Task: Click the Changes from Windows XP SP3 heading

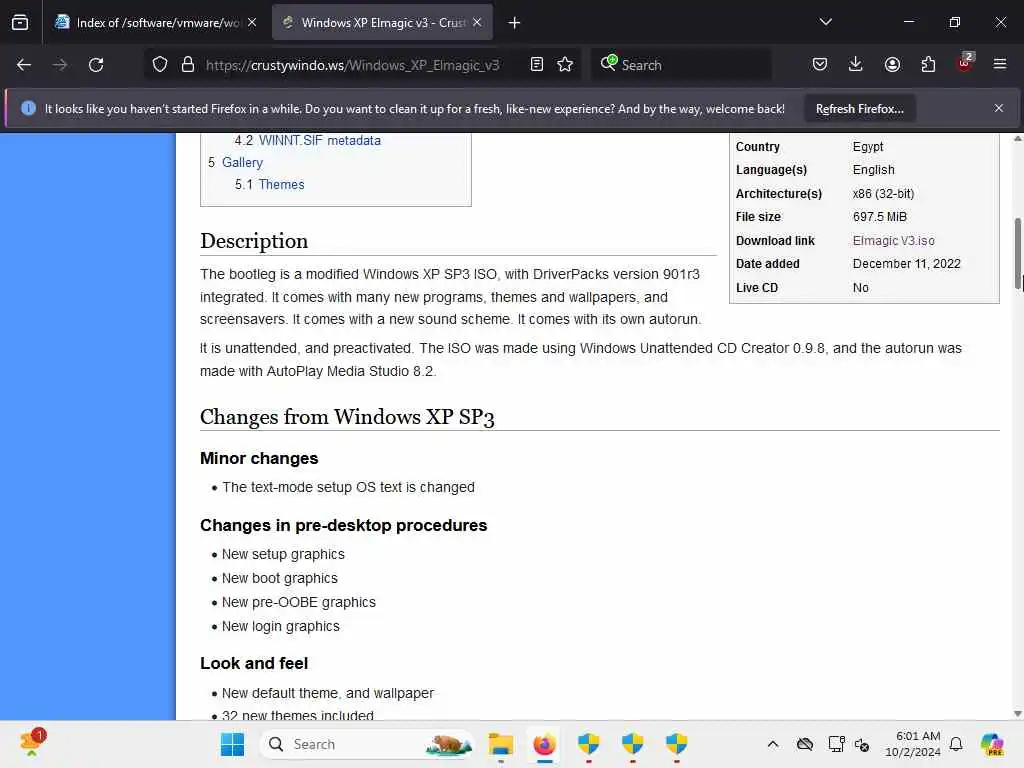Action: [x=347, y=417]
